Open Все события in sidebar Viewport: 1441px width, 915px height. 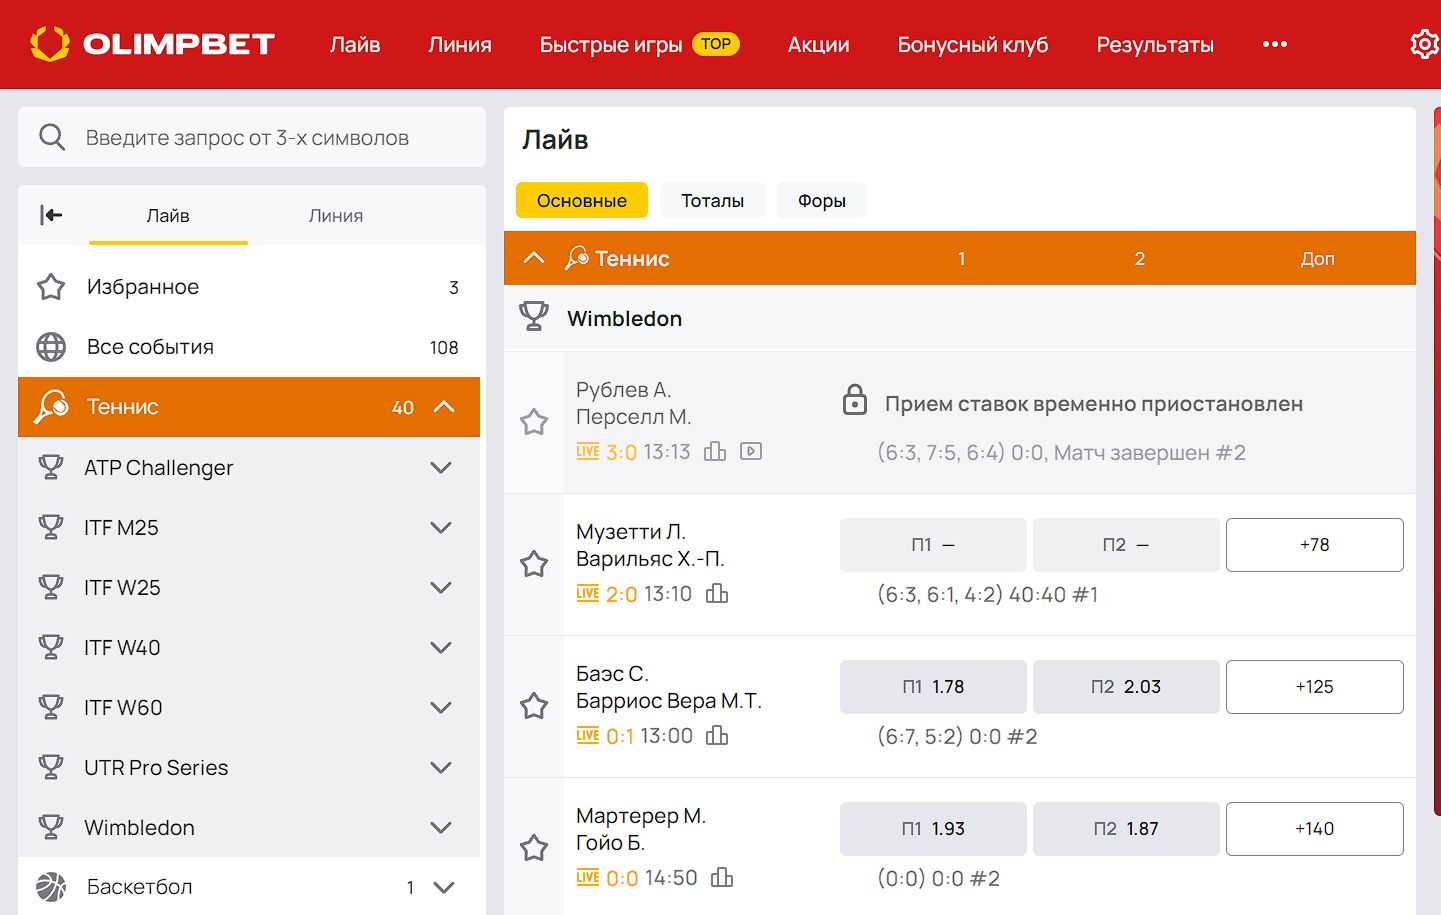249,347
